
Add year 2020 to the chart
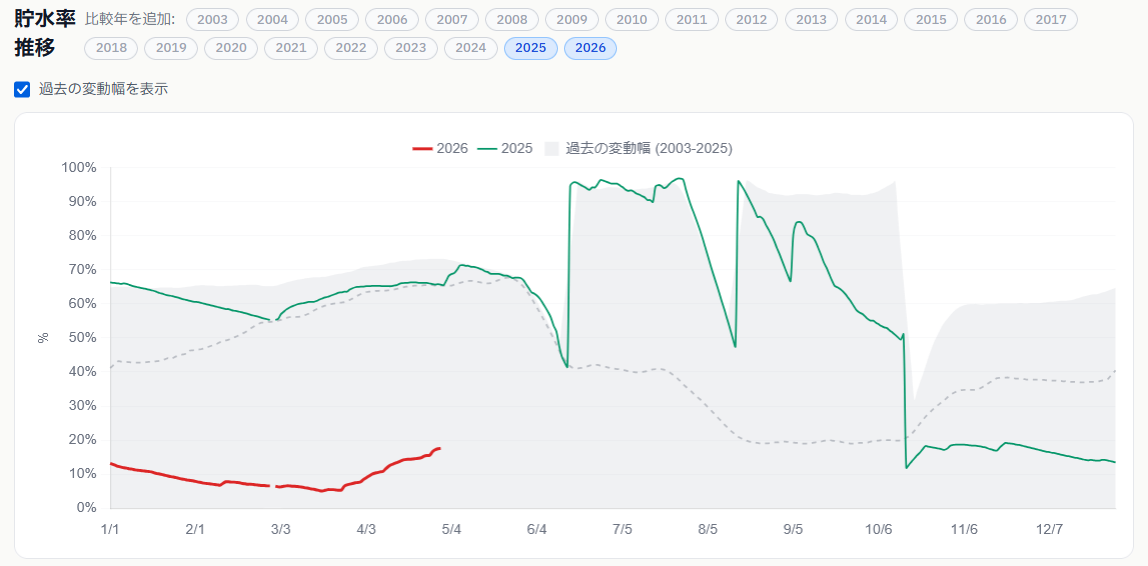click(x=231, y=48)
